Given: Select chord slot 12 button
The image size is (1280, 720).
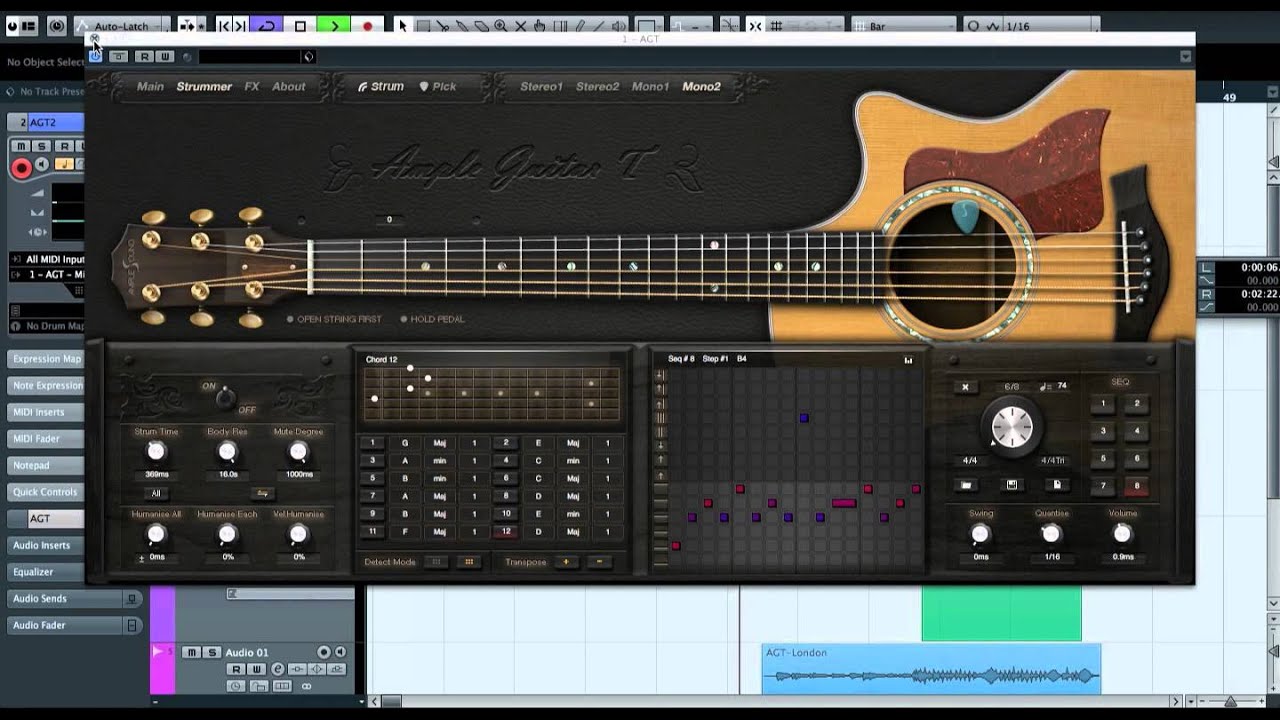Looking at the screenshot, I should 506,532.
